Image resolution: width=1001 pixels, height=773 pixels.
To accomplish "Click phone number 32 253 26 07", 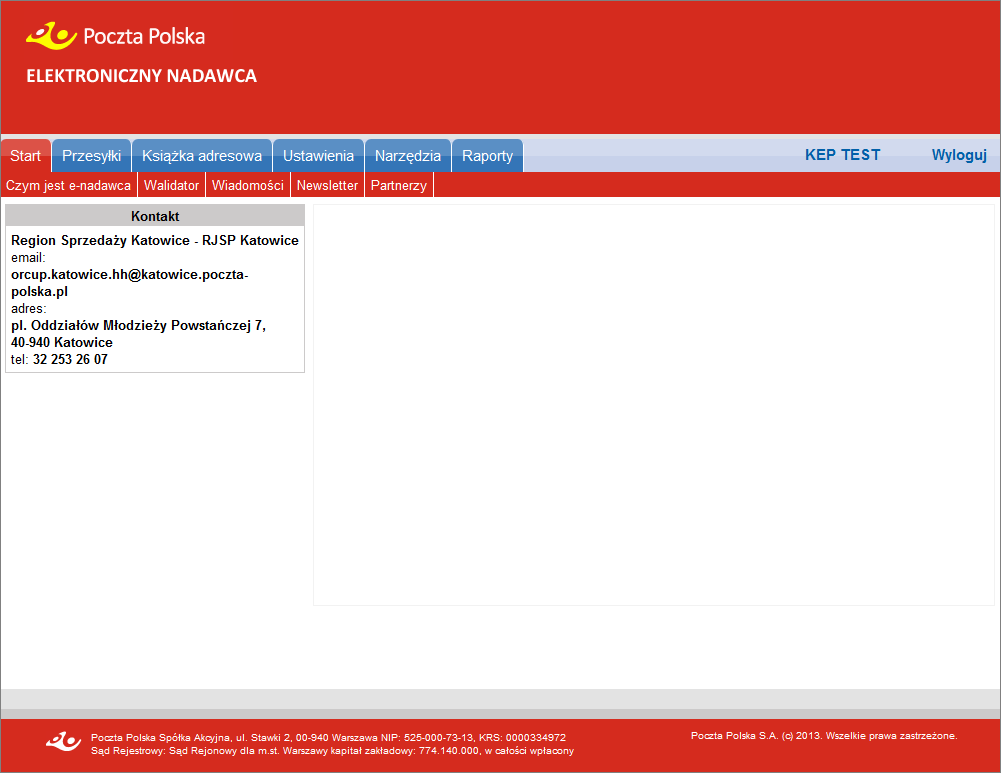I will pyautogui.click(x=70, y=359).
